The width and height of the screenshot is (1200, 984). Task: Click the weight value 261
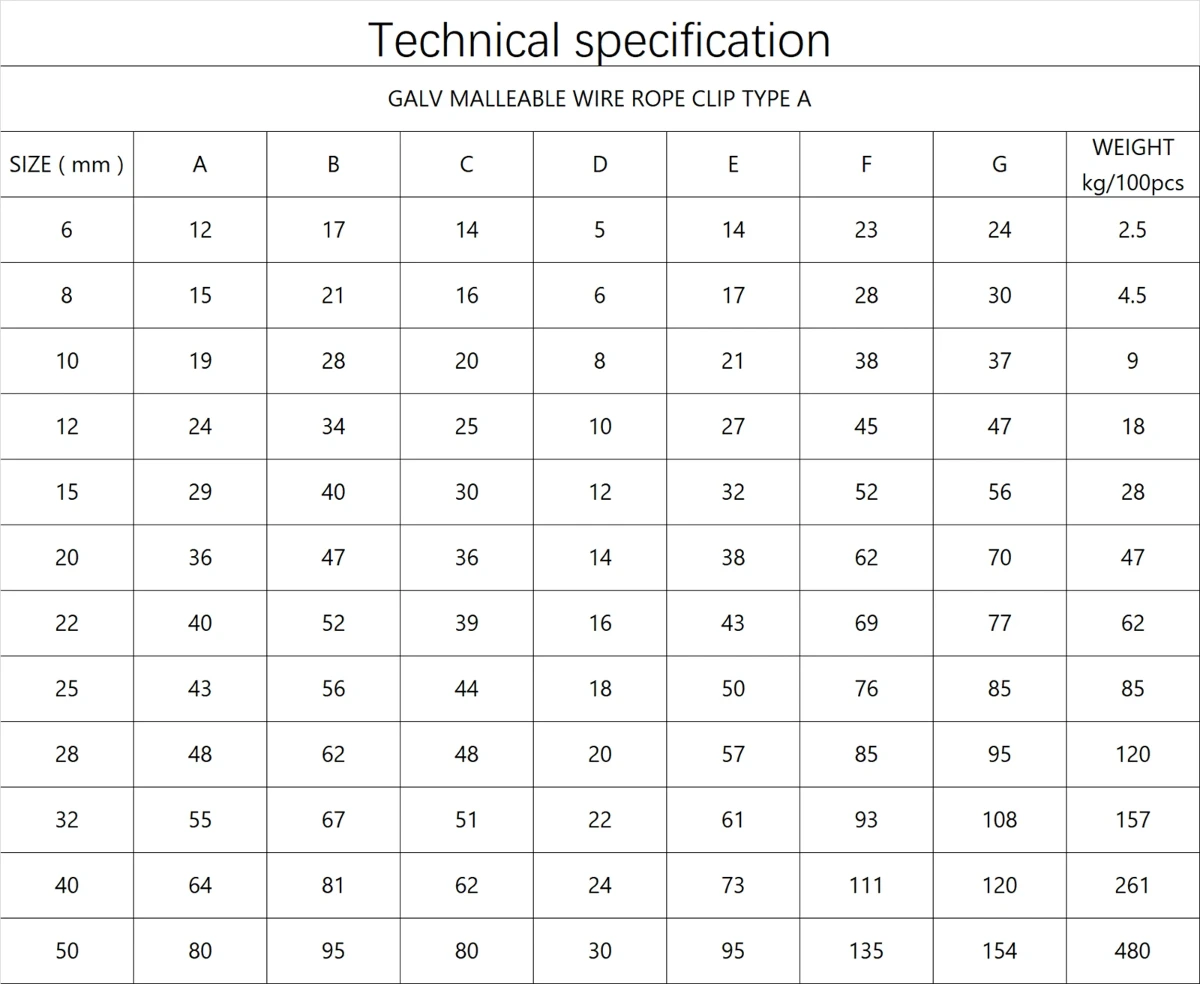[x=1133, y=886]
